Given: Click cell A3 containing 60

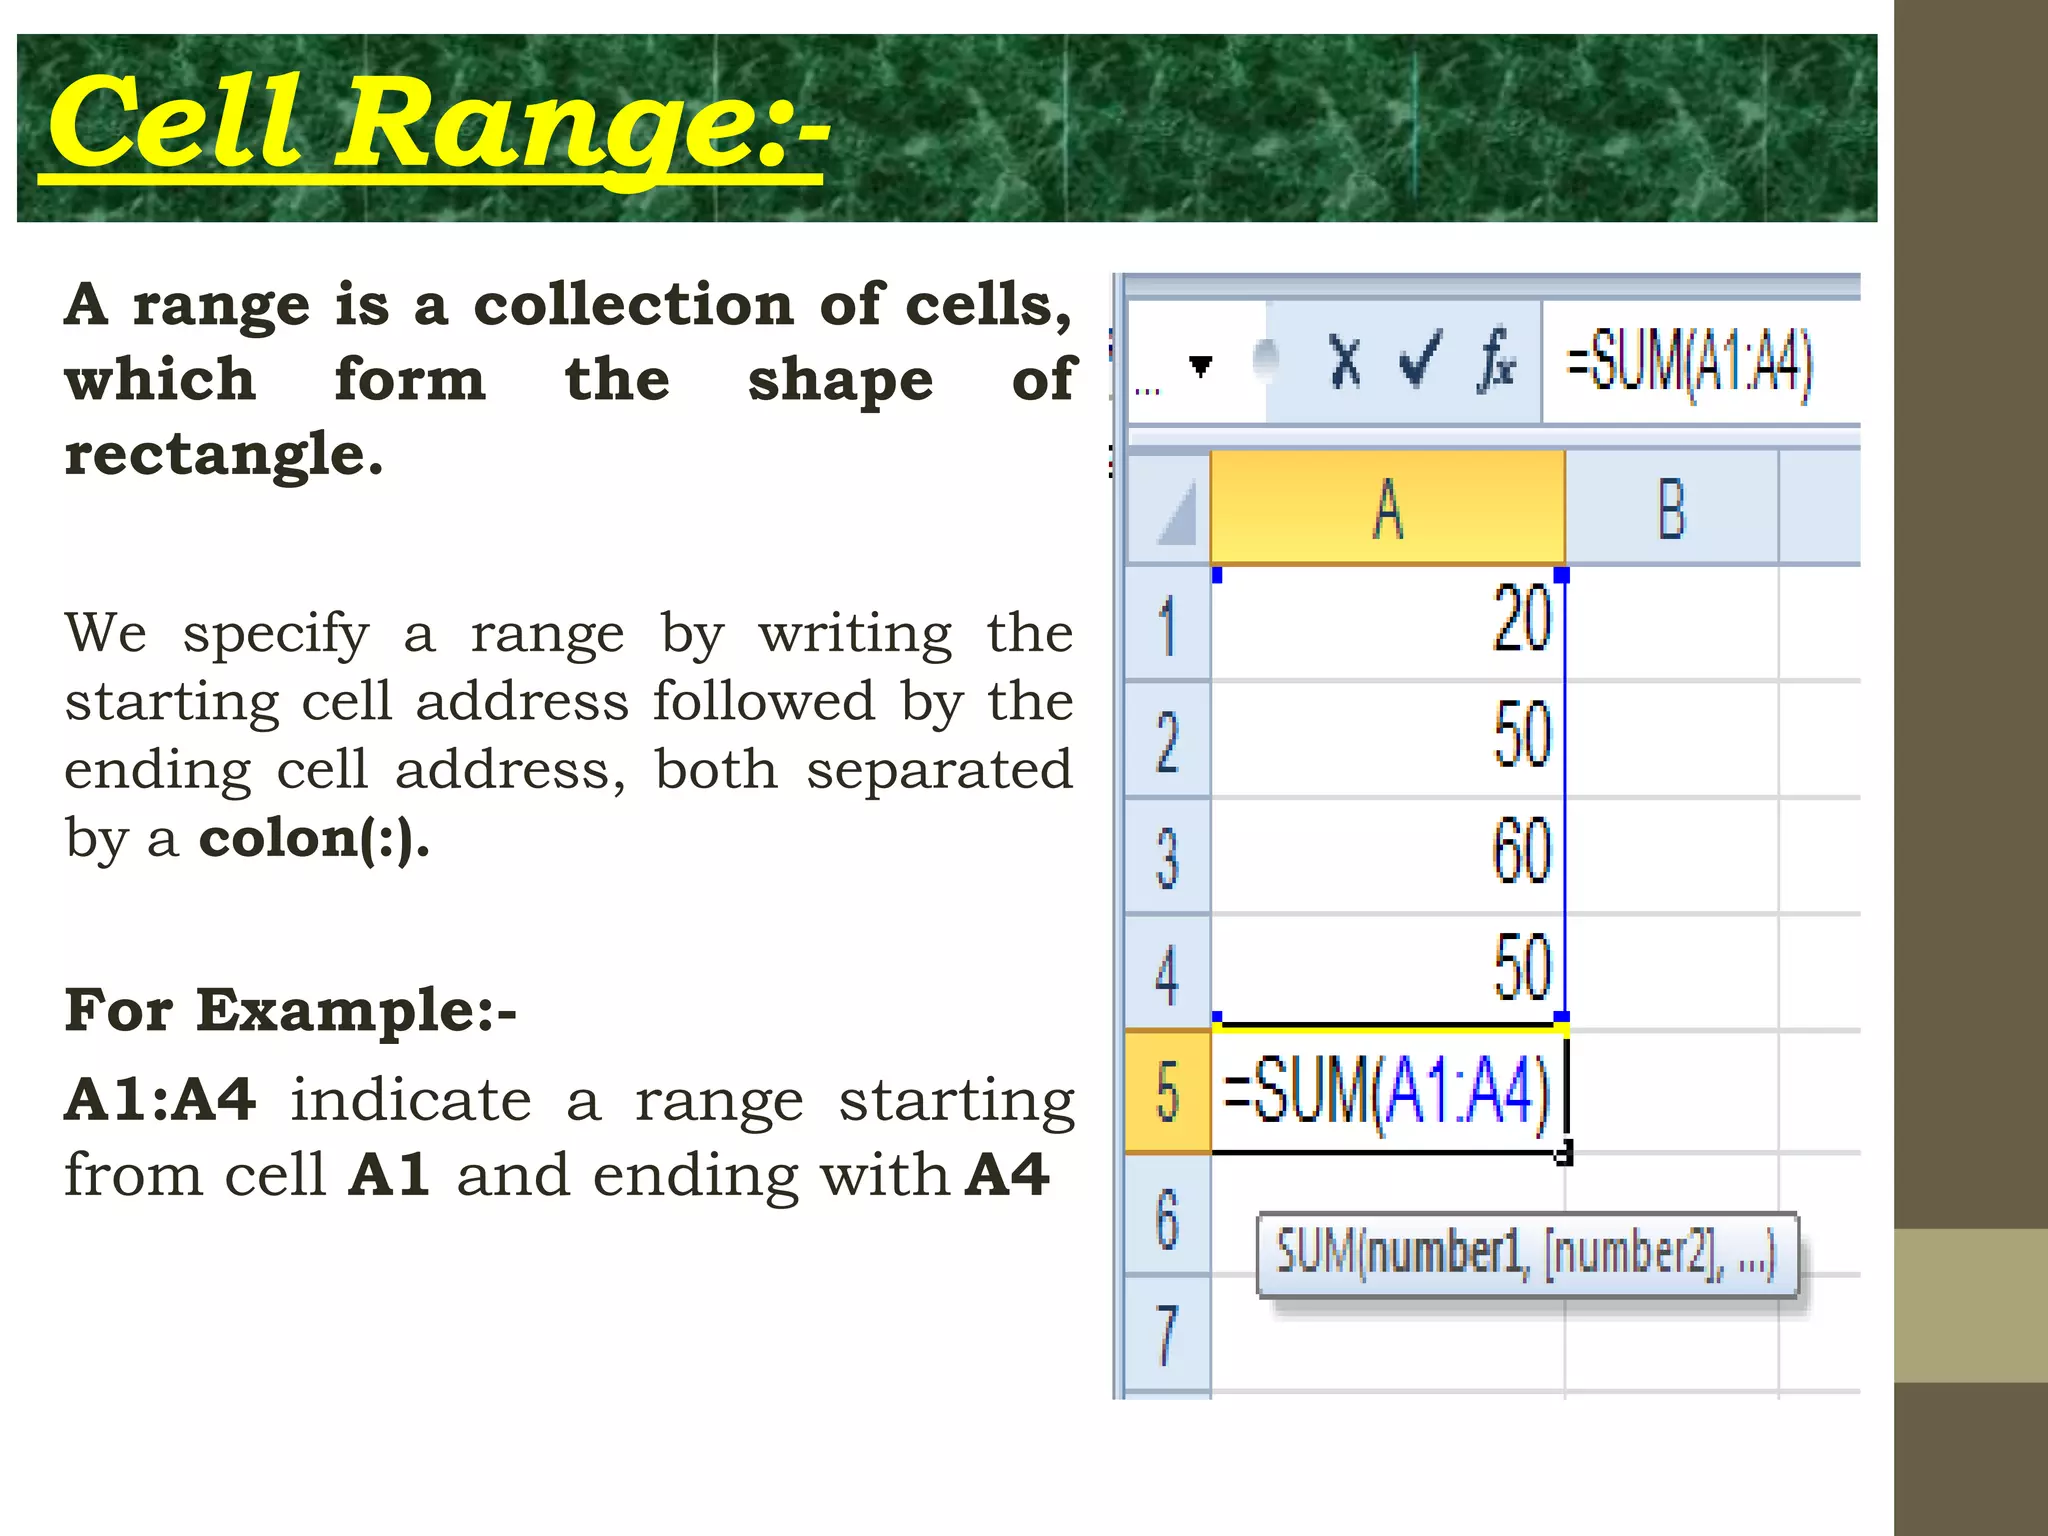Looking at the screenshot, I should click(x=1388, y=856).
